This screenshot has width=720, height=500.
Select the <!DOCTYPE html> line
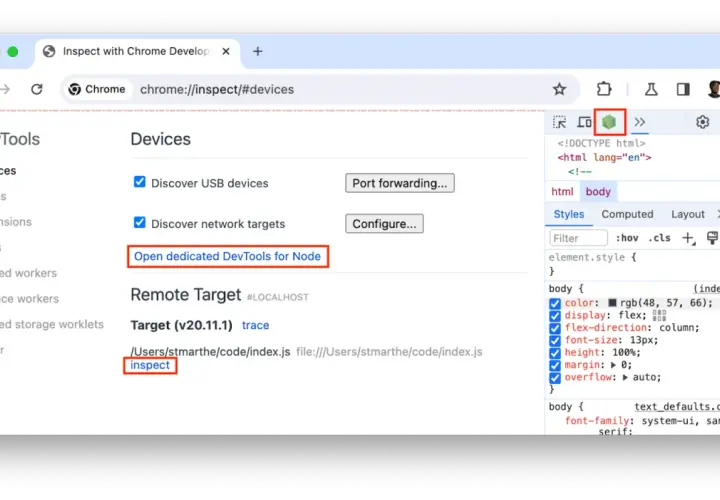(602, 143)
